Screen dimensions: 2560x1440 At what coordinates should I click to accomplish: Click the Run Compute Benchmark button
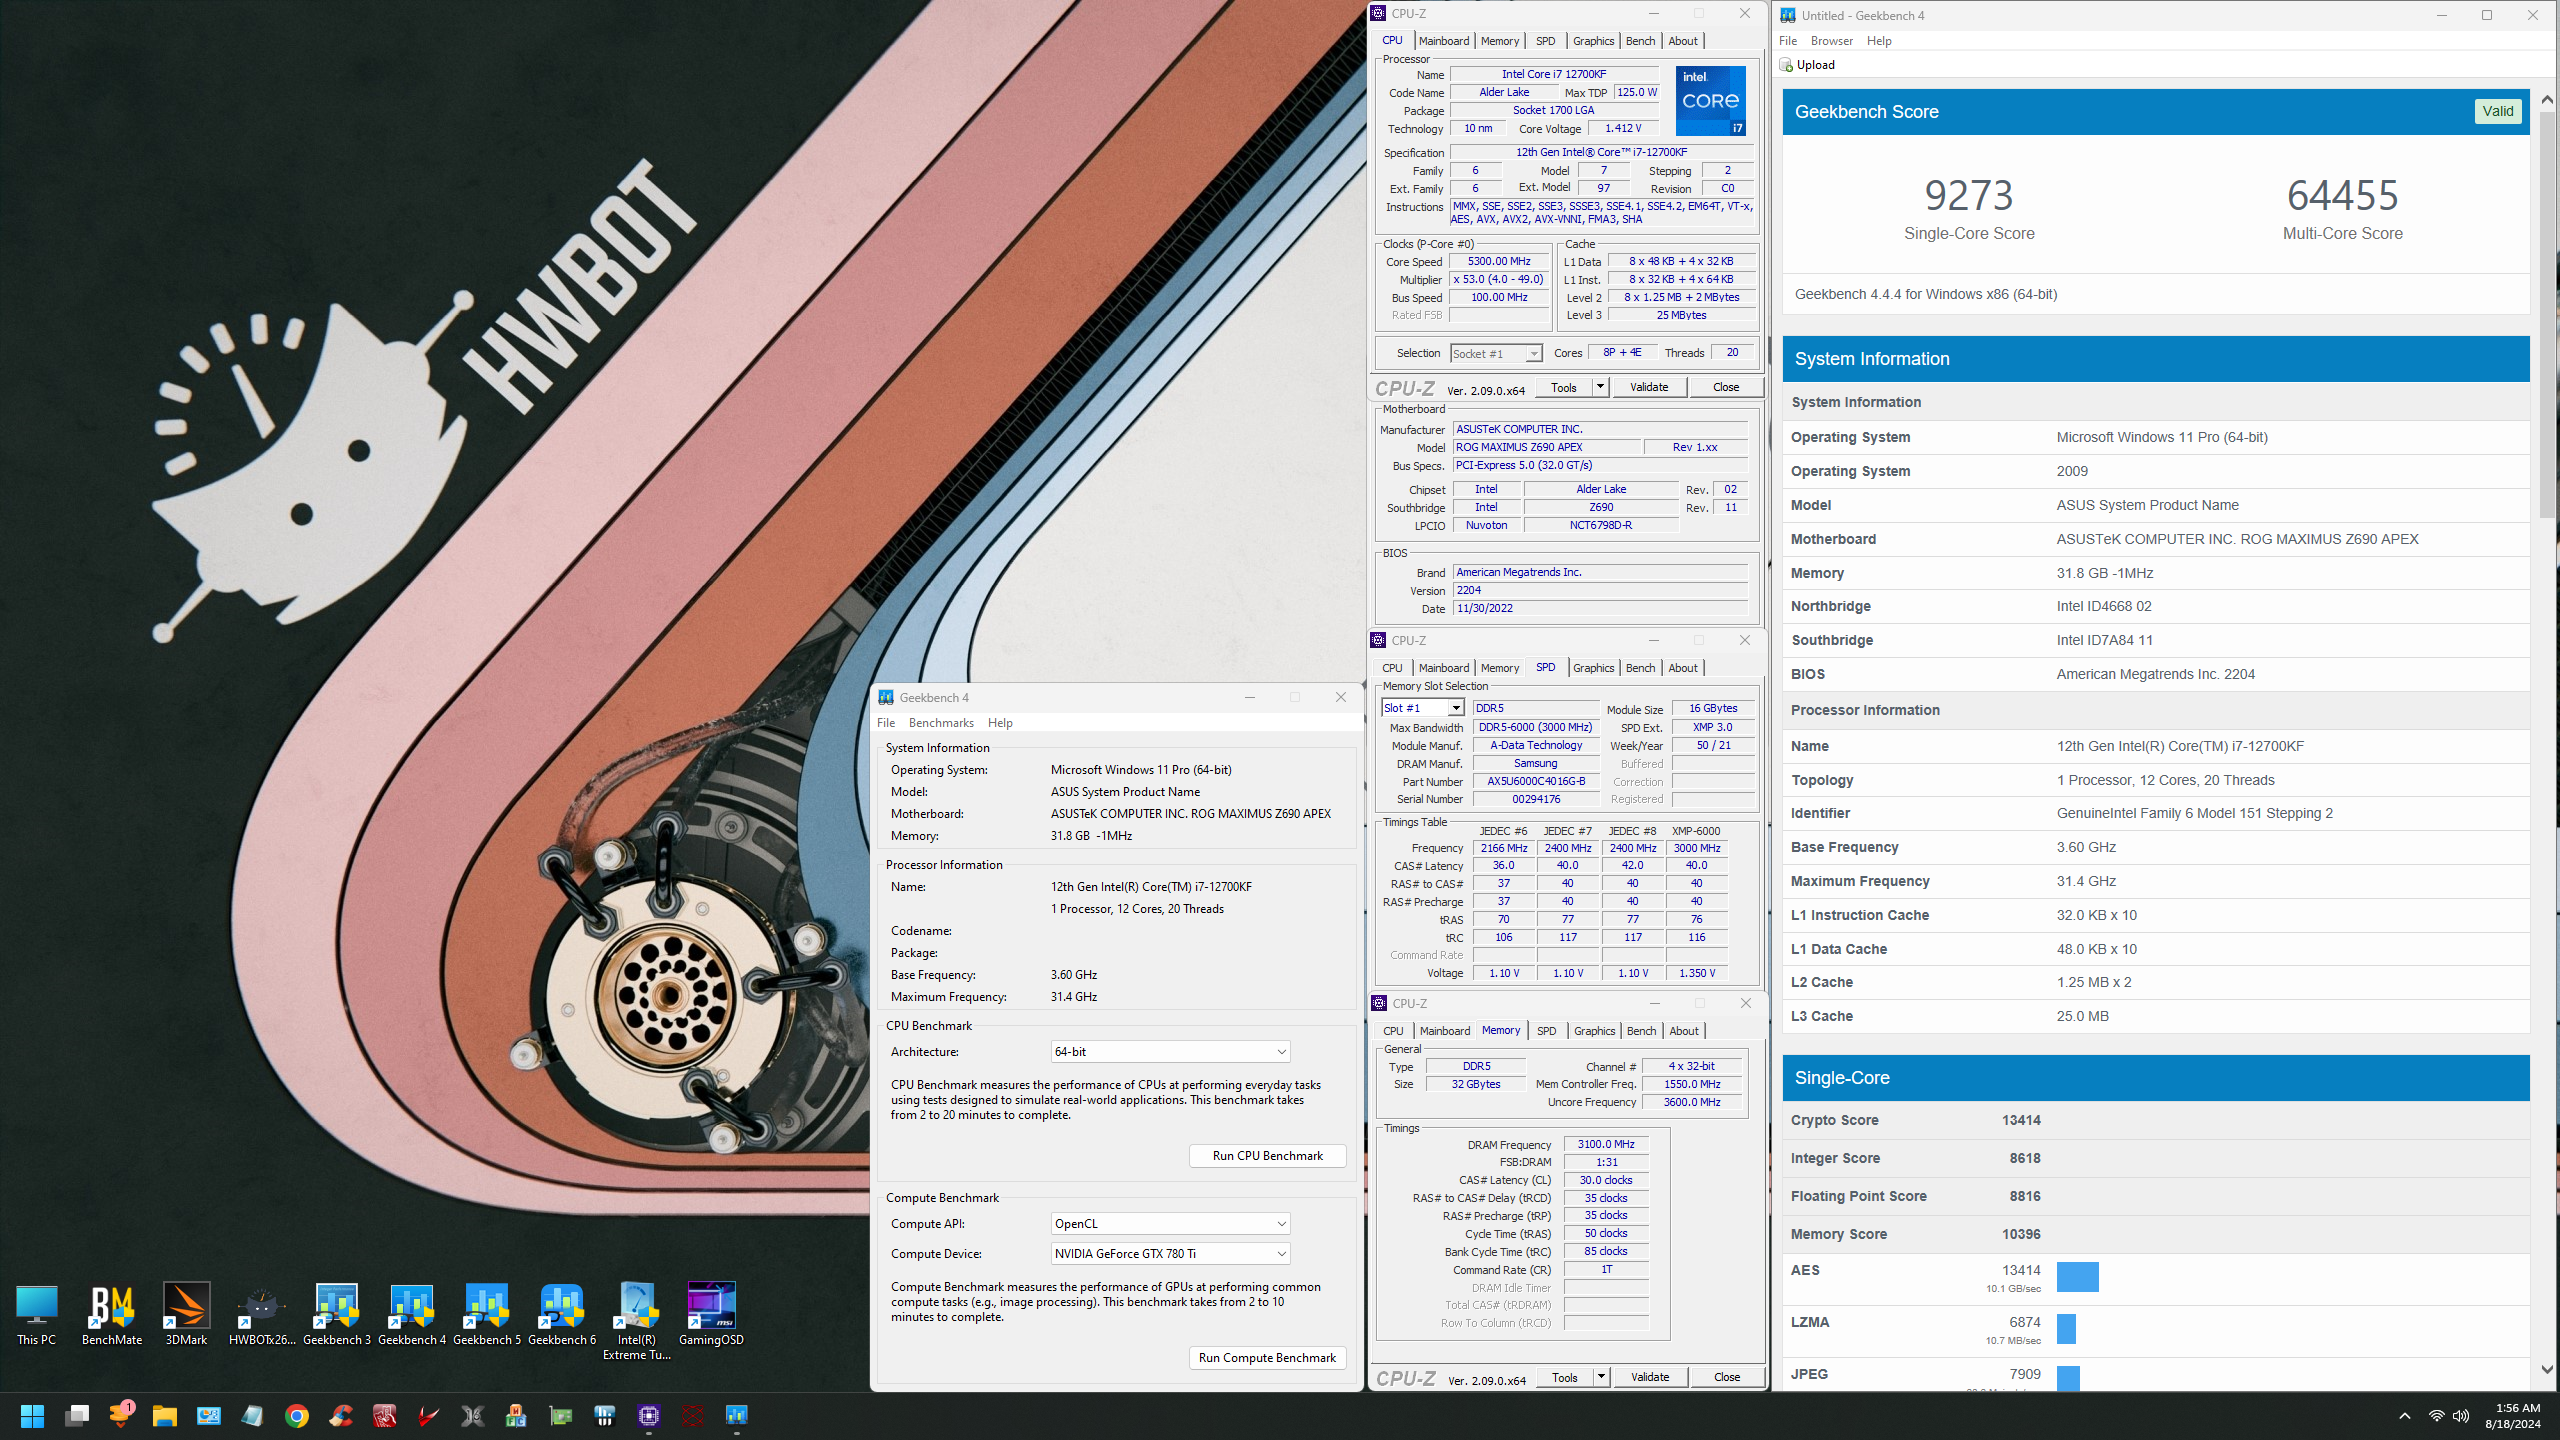pos(1267,1358)
